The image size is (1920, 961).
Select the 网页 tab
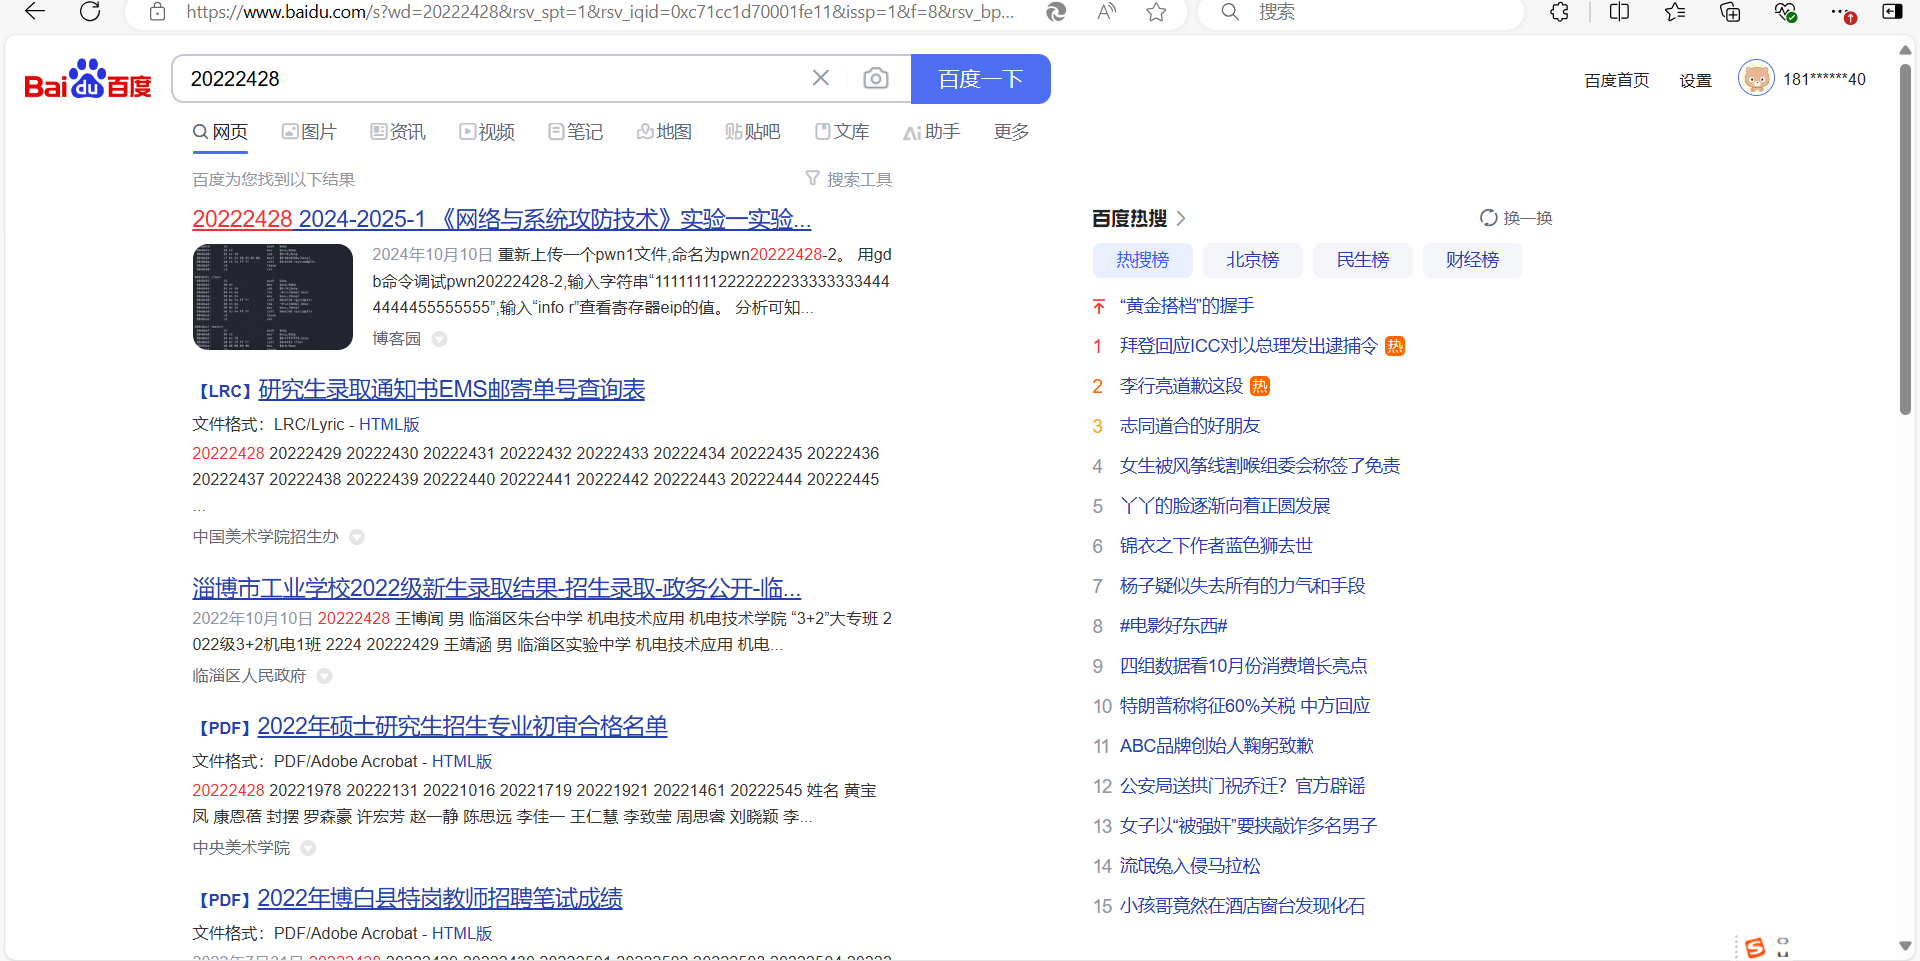[220, 132]
